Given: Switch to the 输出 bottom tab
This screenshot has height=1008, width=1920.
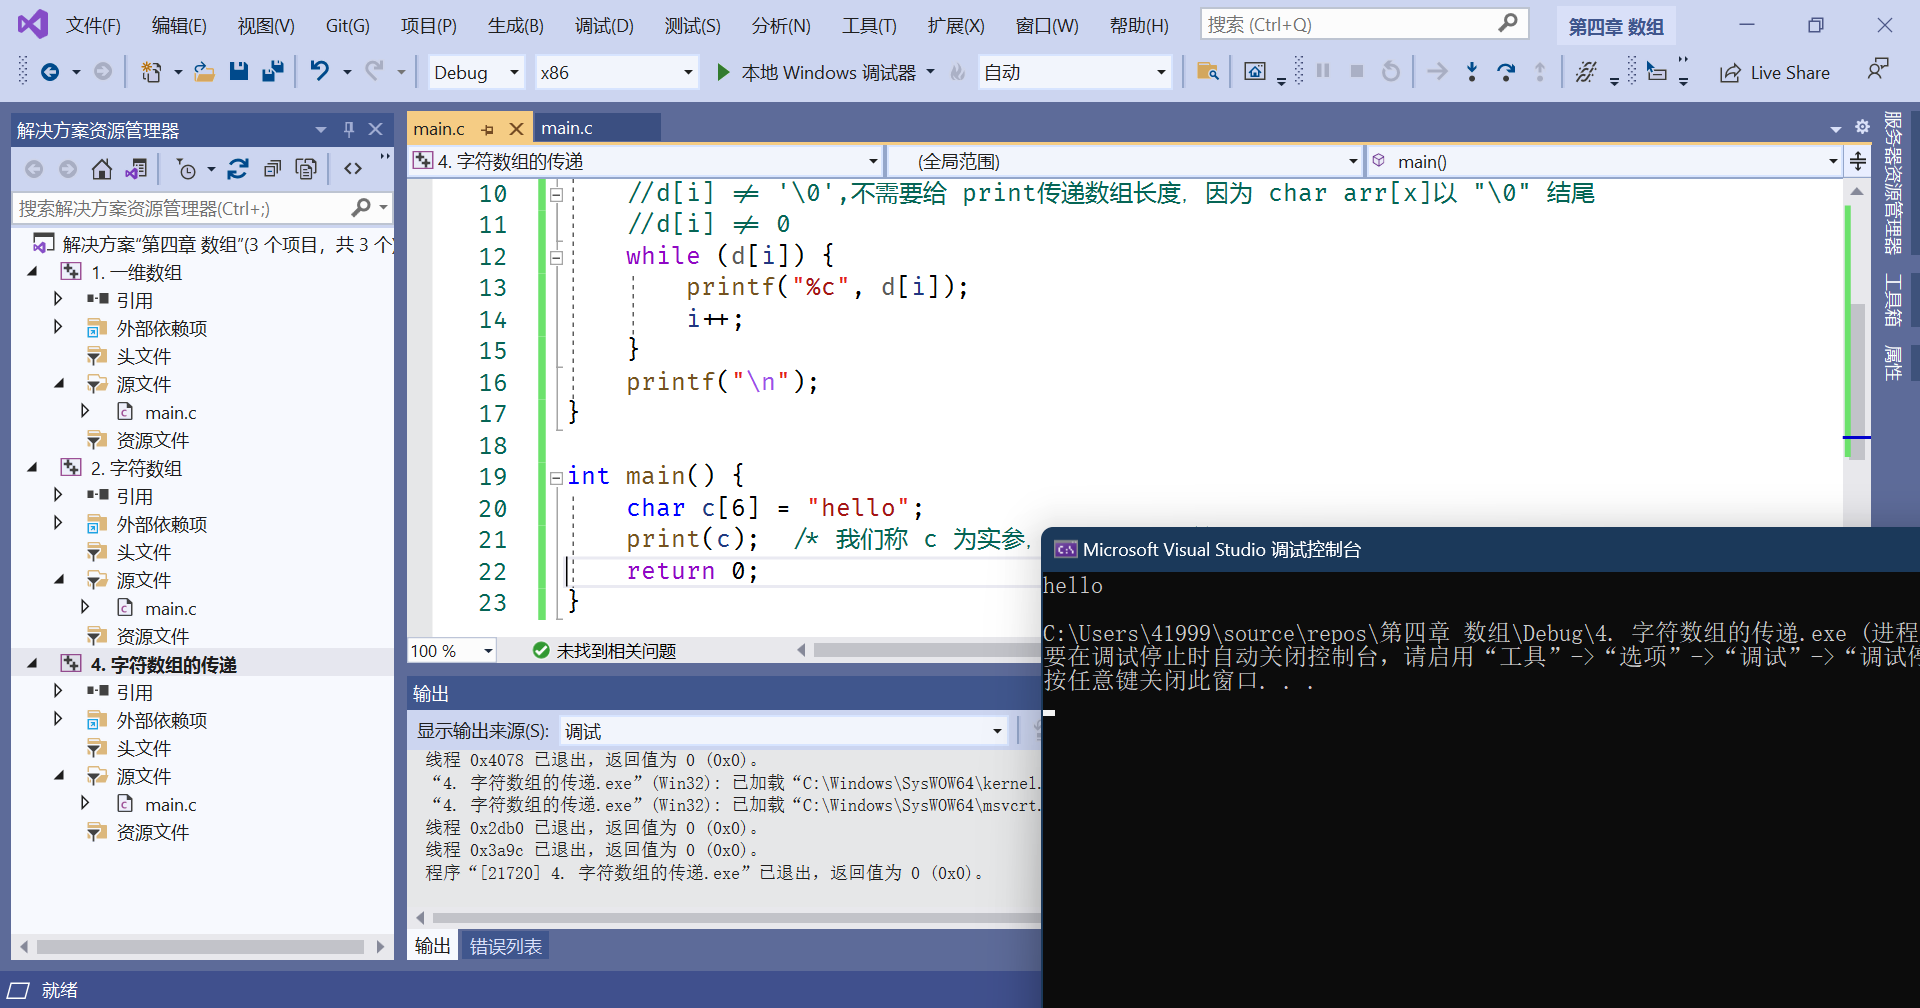Looking at the screenshot, I should 432,946.
